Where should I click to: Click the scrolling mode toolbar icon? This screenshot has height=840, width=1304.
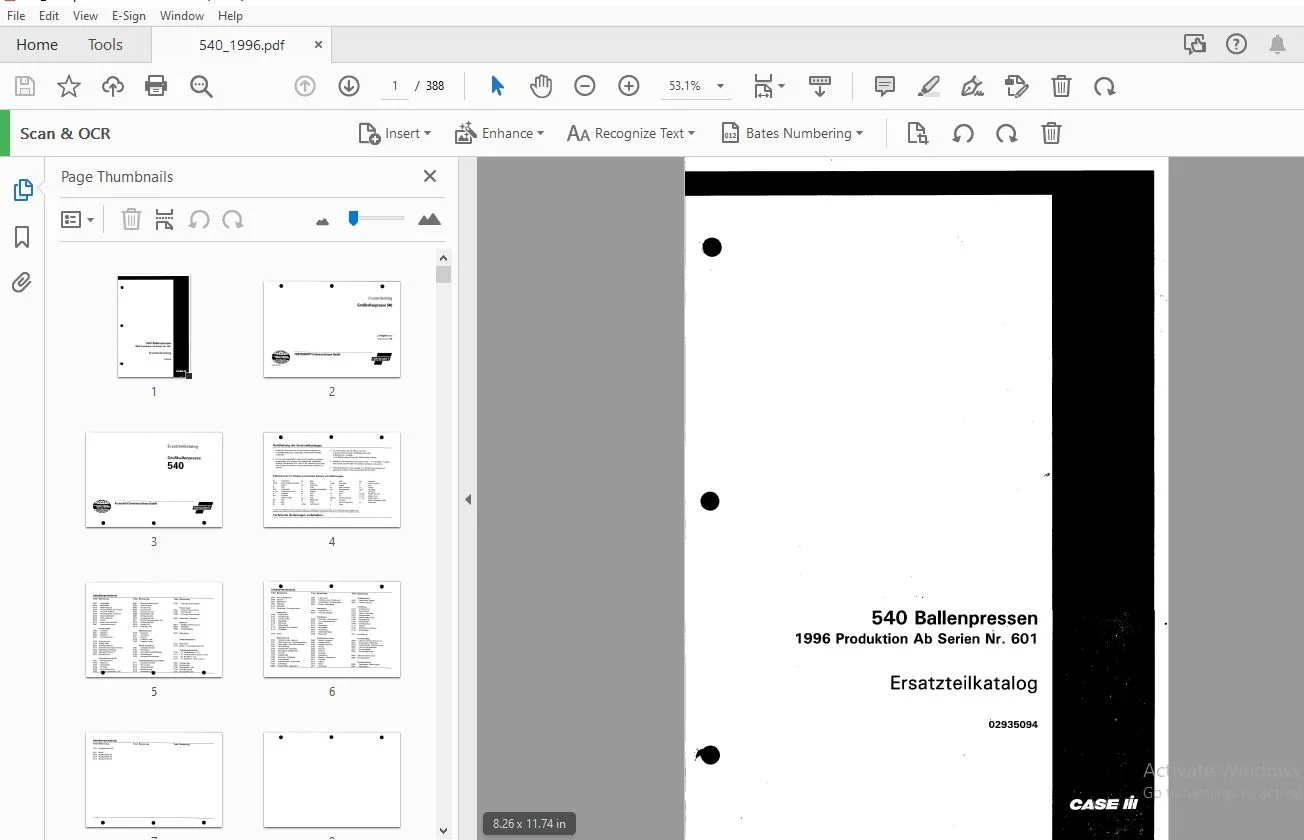coord(820,87)
